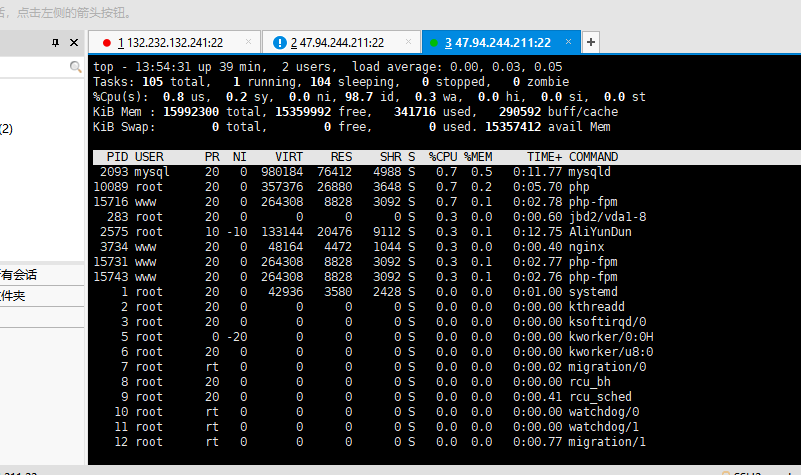Click blue alert icon on tab 2
Viewport: 801px width, 475px height.
279,42
